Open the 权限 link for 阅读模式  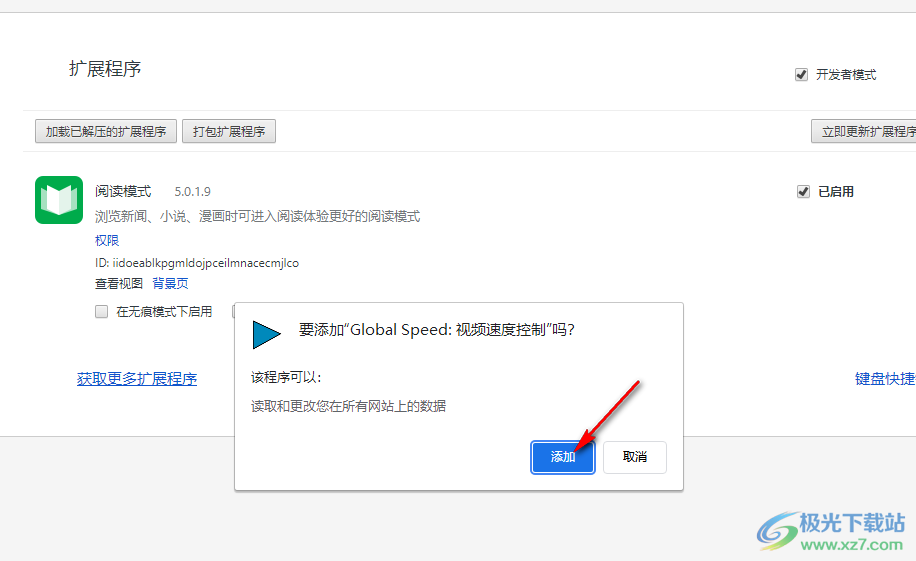(x=107, y=240)
